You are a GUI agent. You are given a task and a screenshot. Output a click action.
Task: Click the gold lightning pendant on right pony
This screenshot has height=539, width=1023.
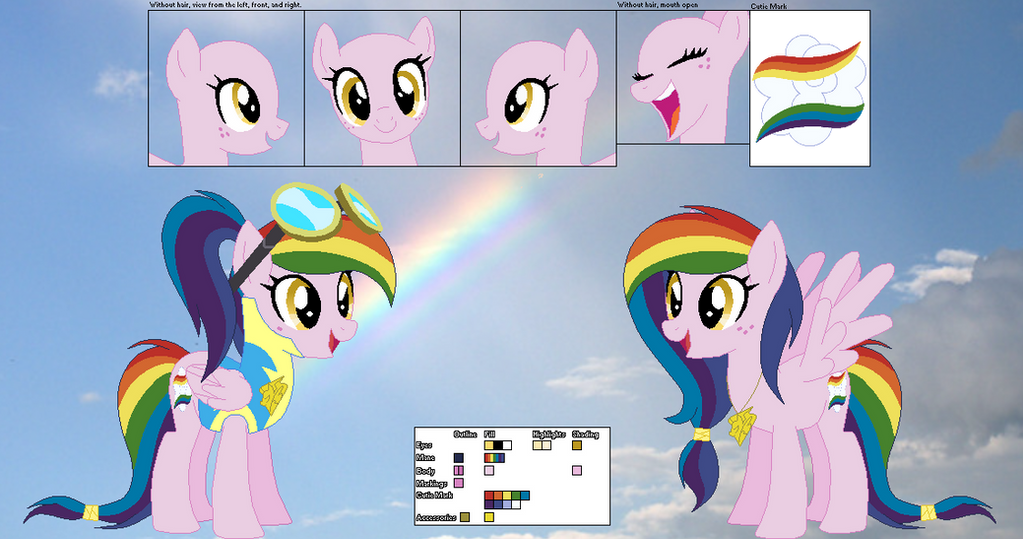click(741, 425)
